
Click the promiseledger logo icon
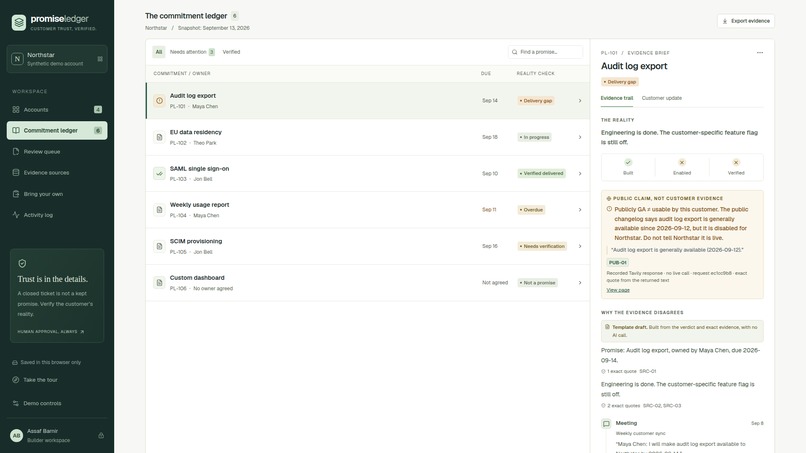coord(19,22)
